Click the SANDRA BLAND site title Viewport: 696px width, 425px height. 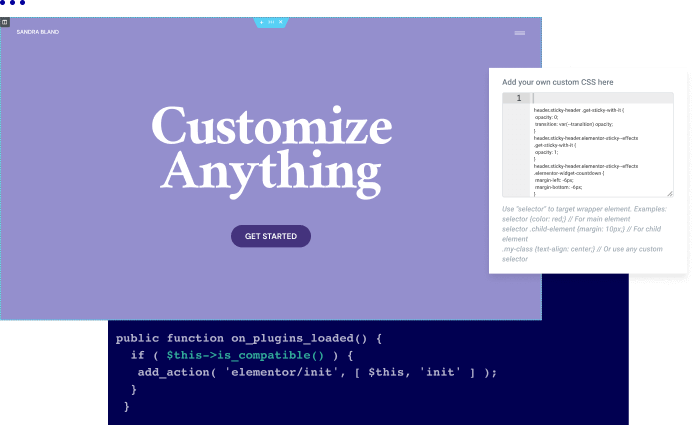[38, 32]
